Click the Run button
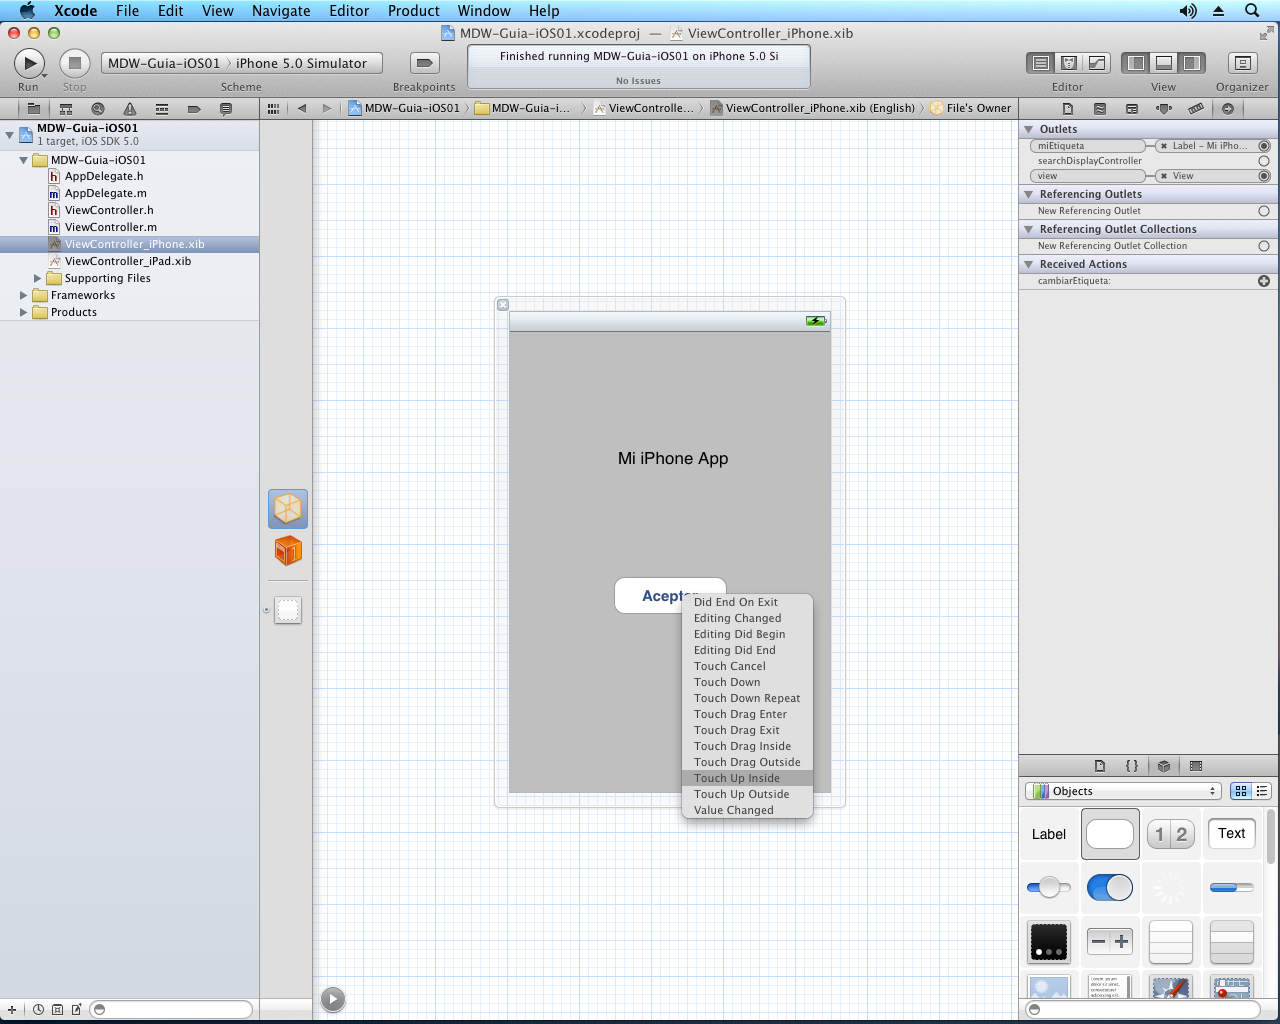This screenshot has width=1280, height=1024. [x=29, y=63]
